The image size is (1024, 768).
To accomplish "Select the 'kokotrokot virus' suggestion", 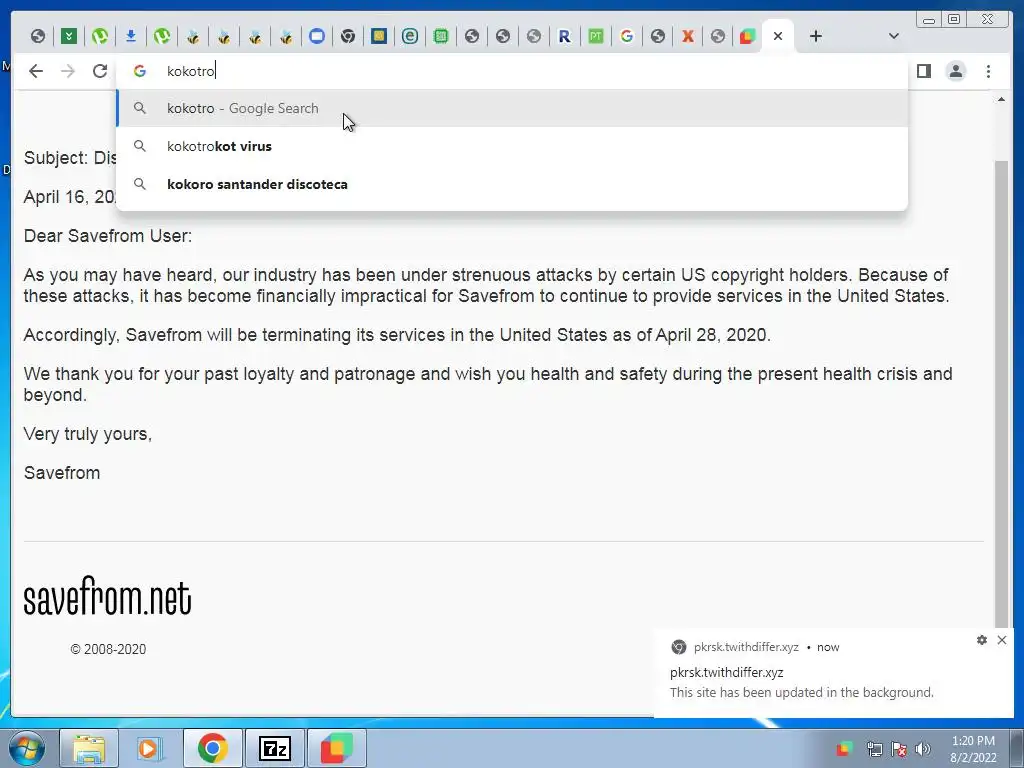I will 512,146.
